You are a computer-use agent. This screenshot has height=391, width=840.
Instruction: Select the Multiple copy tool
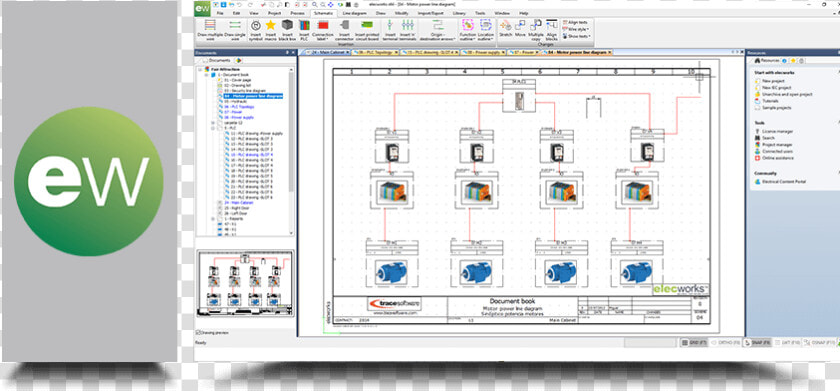click(x=536, y=30)
